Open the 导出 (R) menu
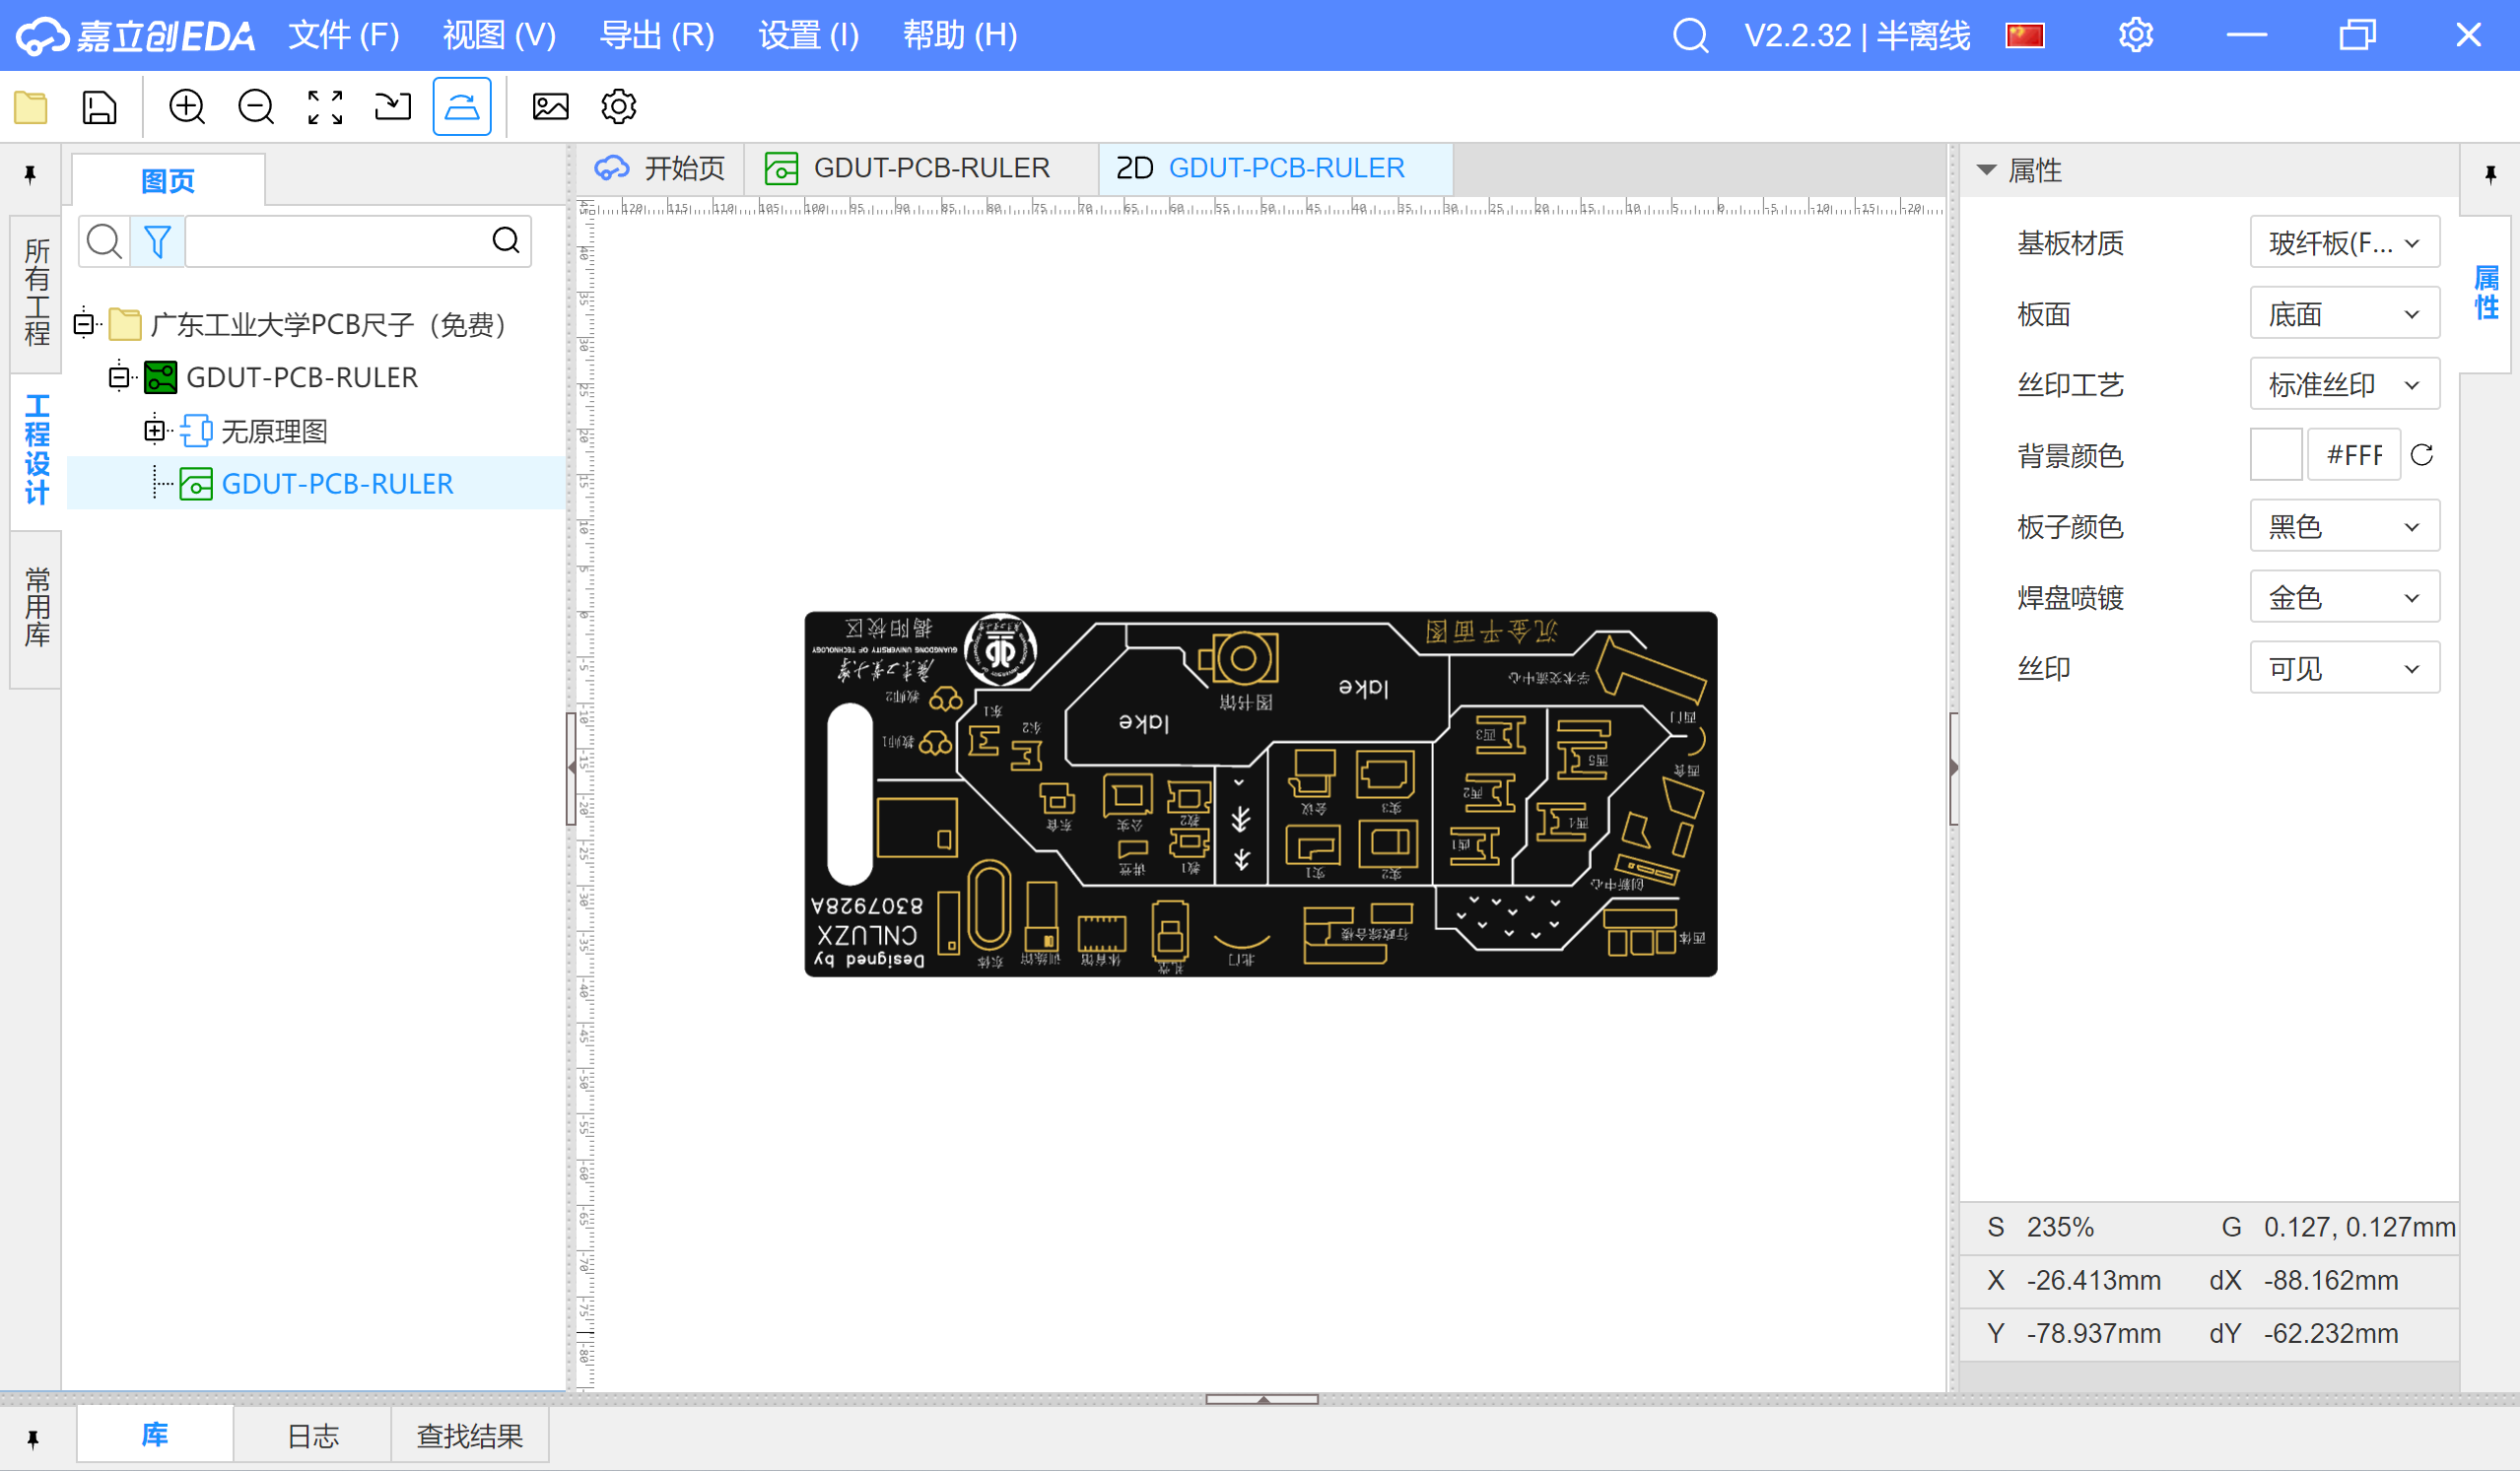Screen dimensions: 2520x1471 pos(656,36)
